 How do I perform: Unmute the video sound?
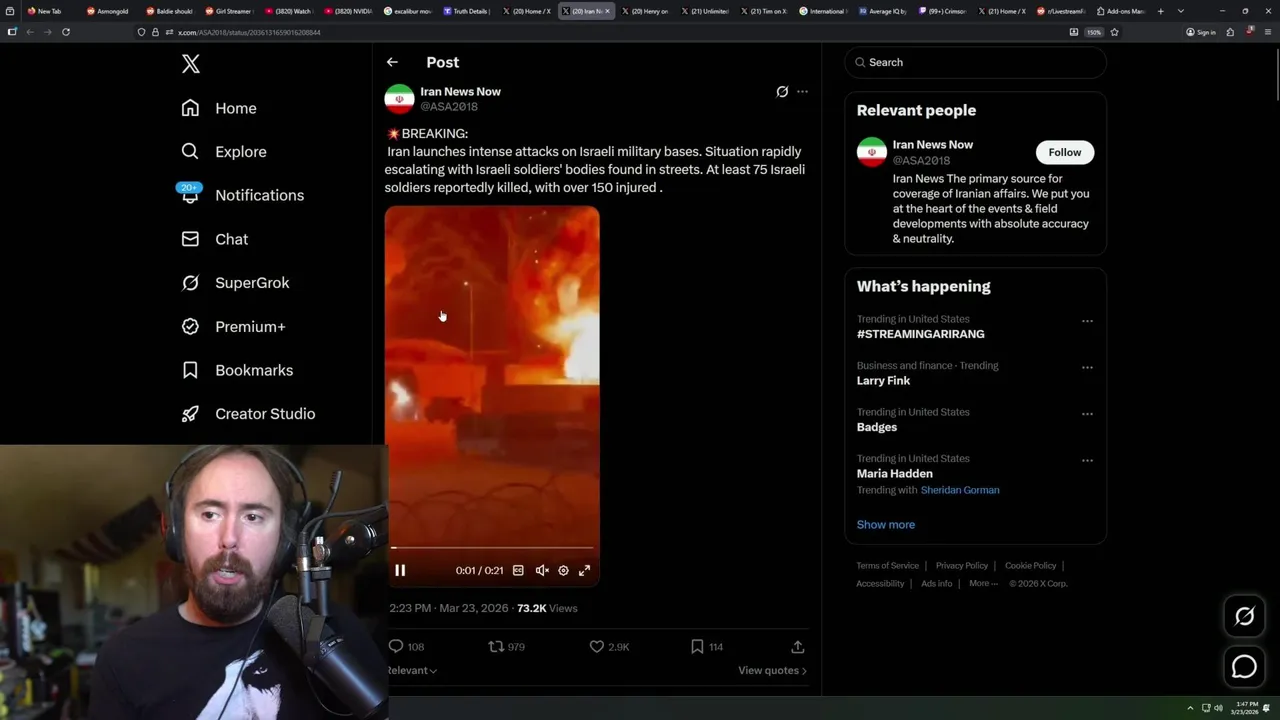[541, 570]
